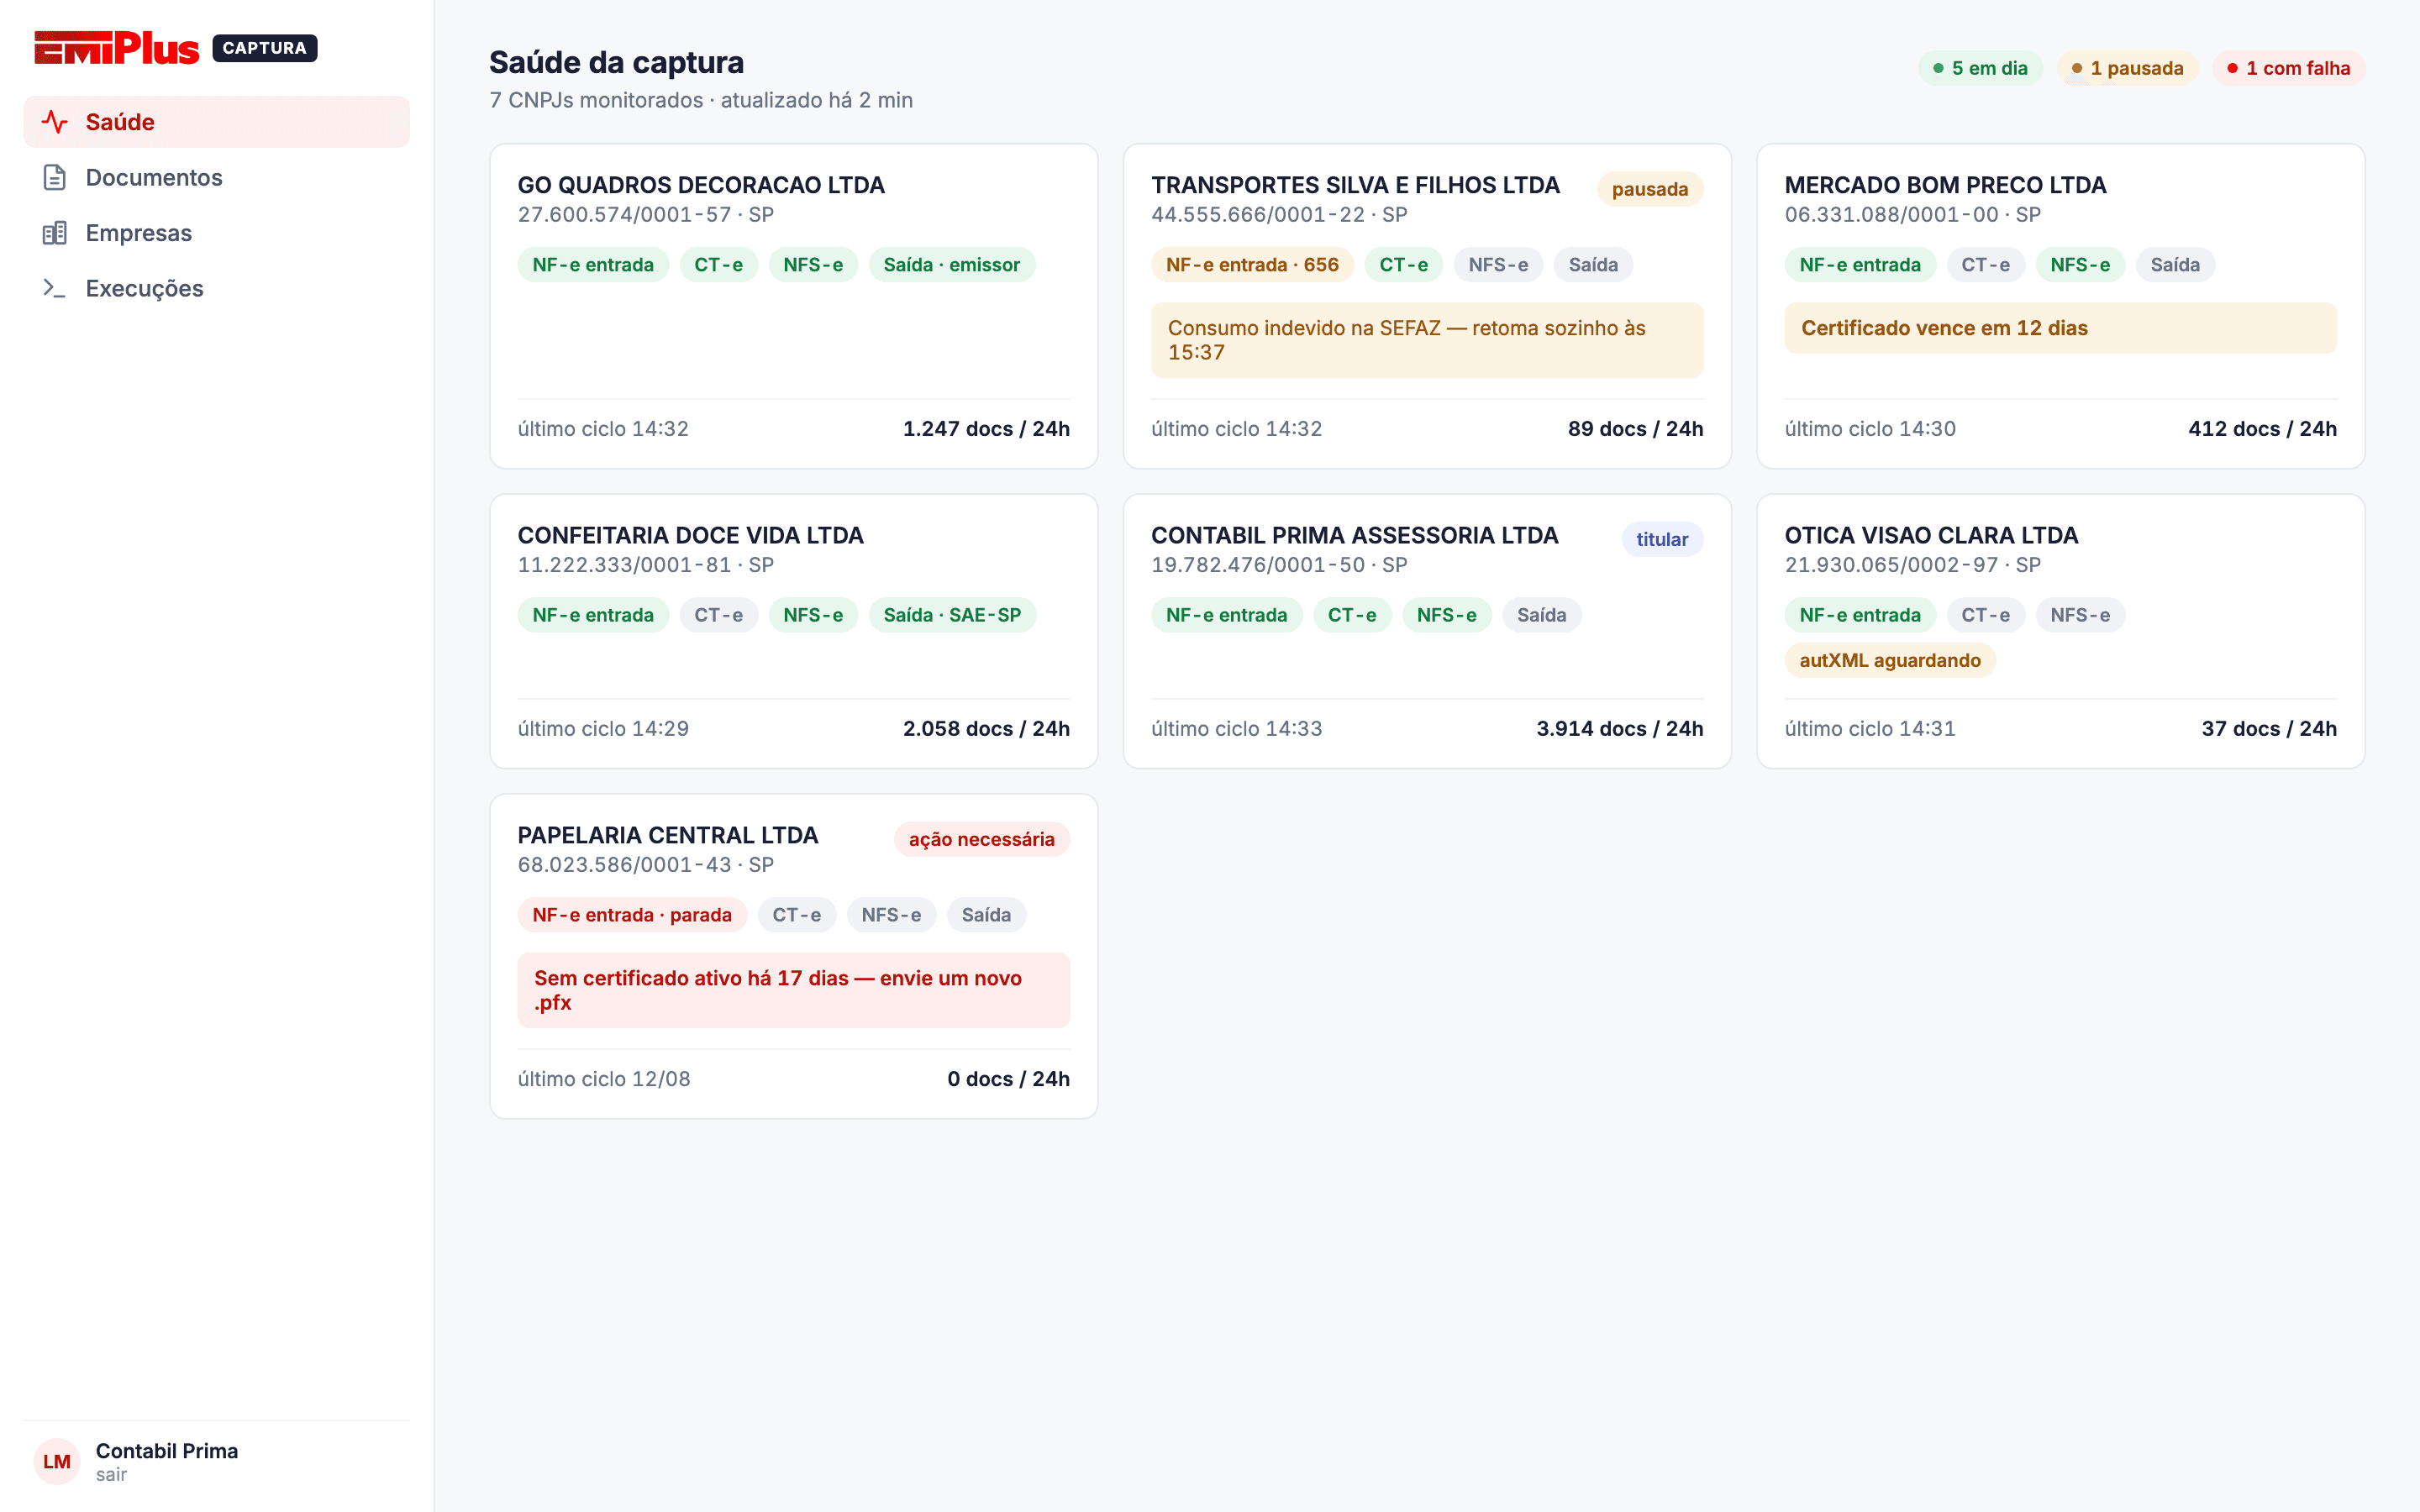The image size is (2420, 1512).
Task: Click '412 docs / 24h' count
Action: (2262, 428)
